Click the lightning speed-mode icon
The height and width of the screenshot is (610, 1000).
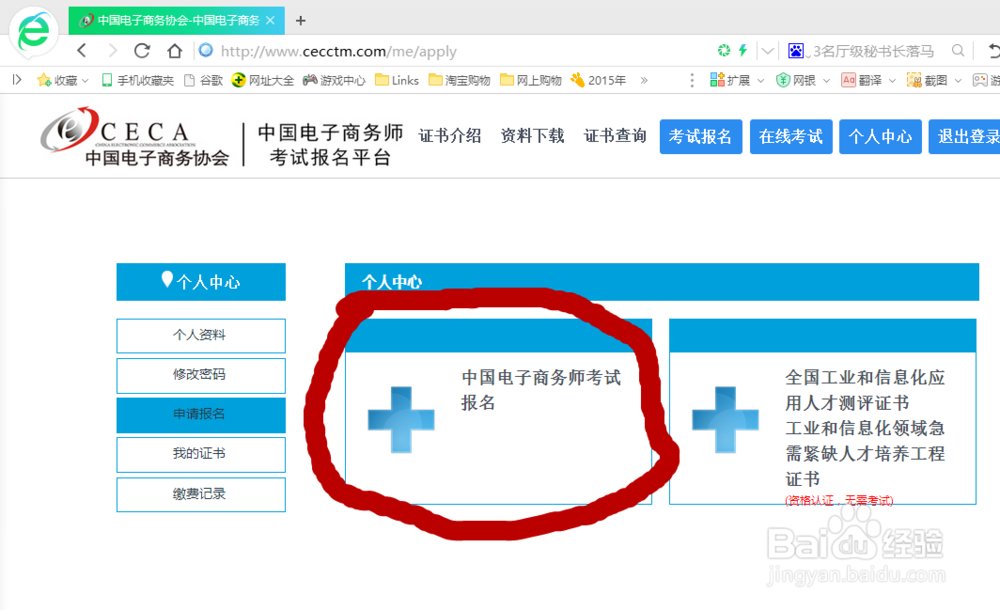click(x=743, y=50)
